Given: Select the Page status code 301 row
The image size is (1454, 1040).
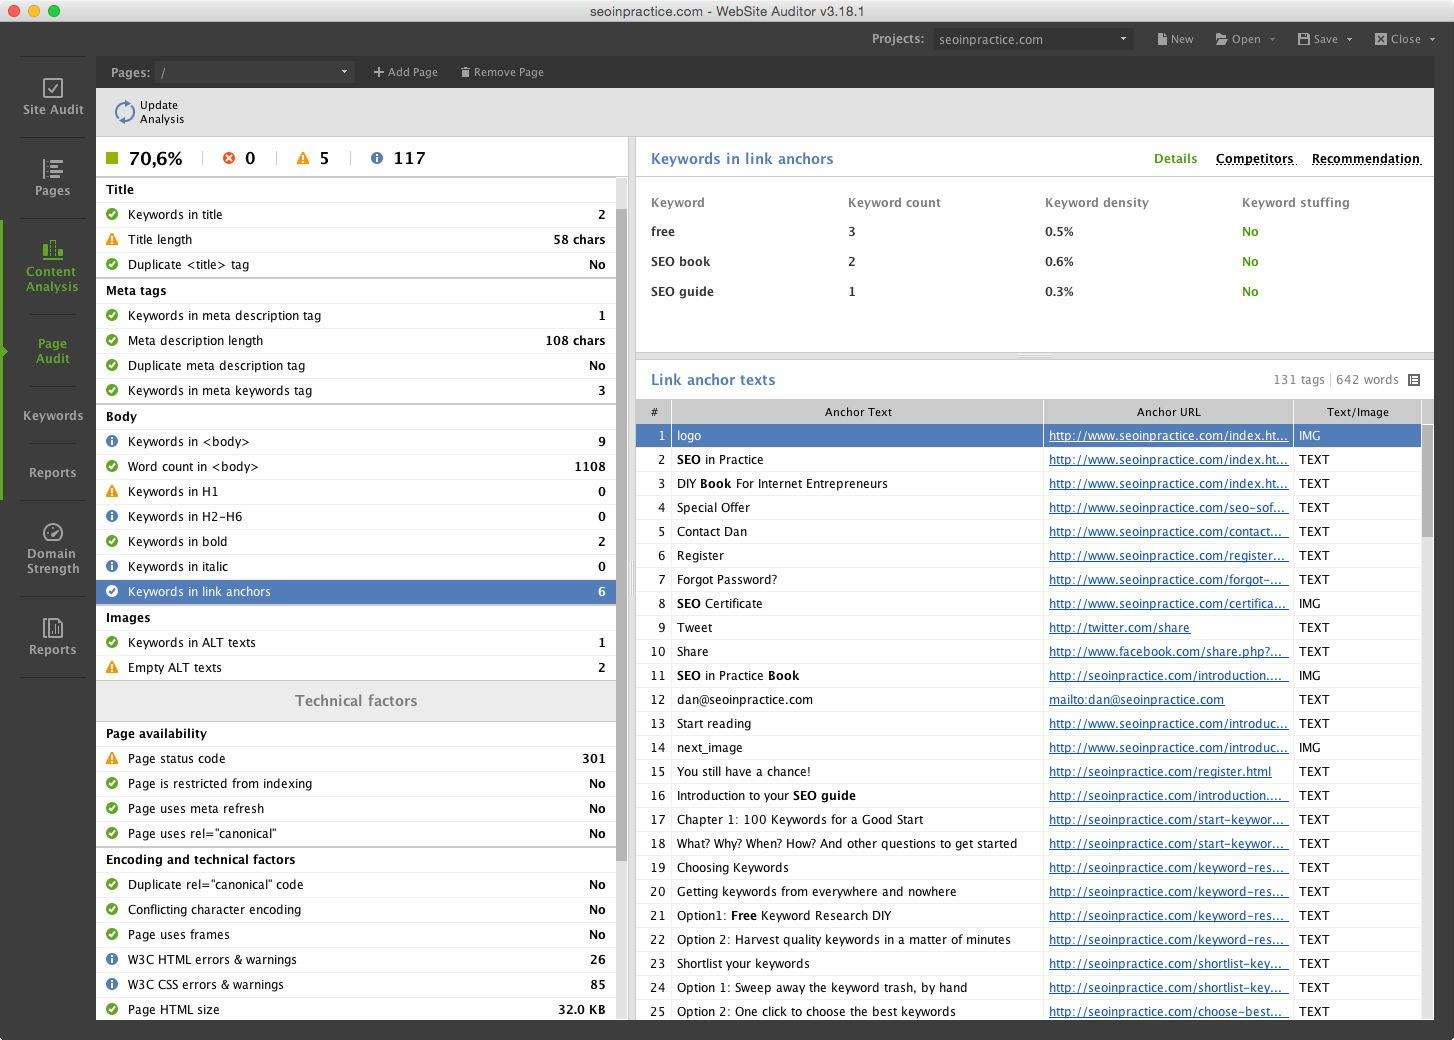Looking at the screenshot, I should coord(355,759).
